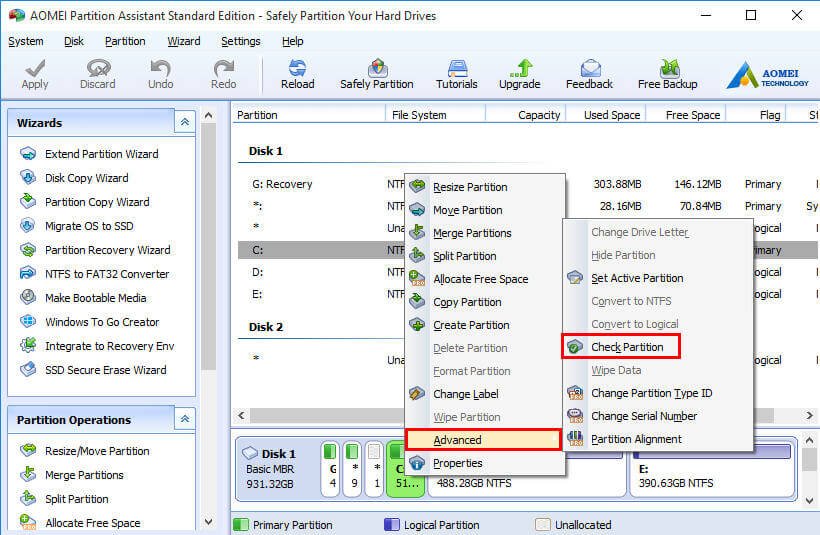Click the Free Backup toolbar icon

pos(667,74)
